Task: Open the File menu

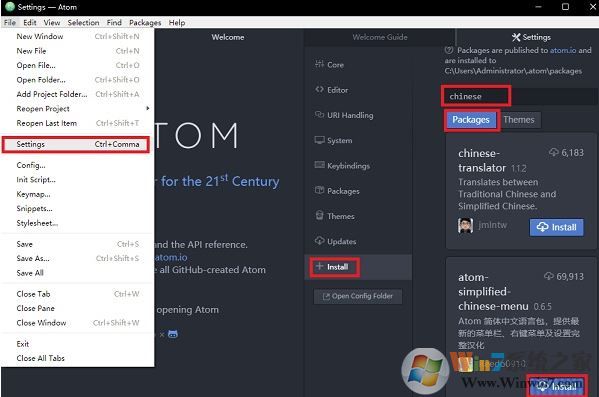Action: 10,23
